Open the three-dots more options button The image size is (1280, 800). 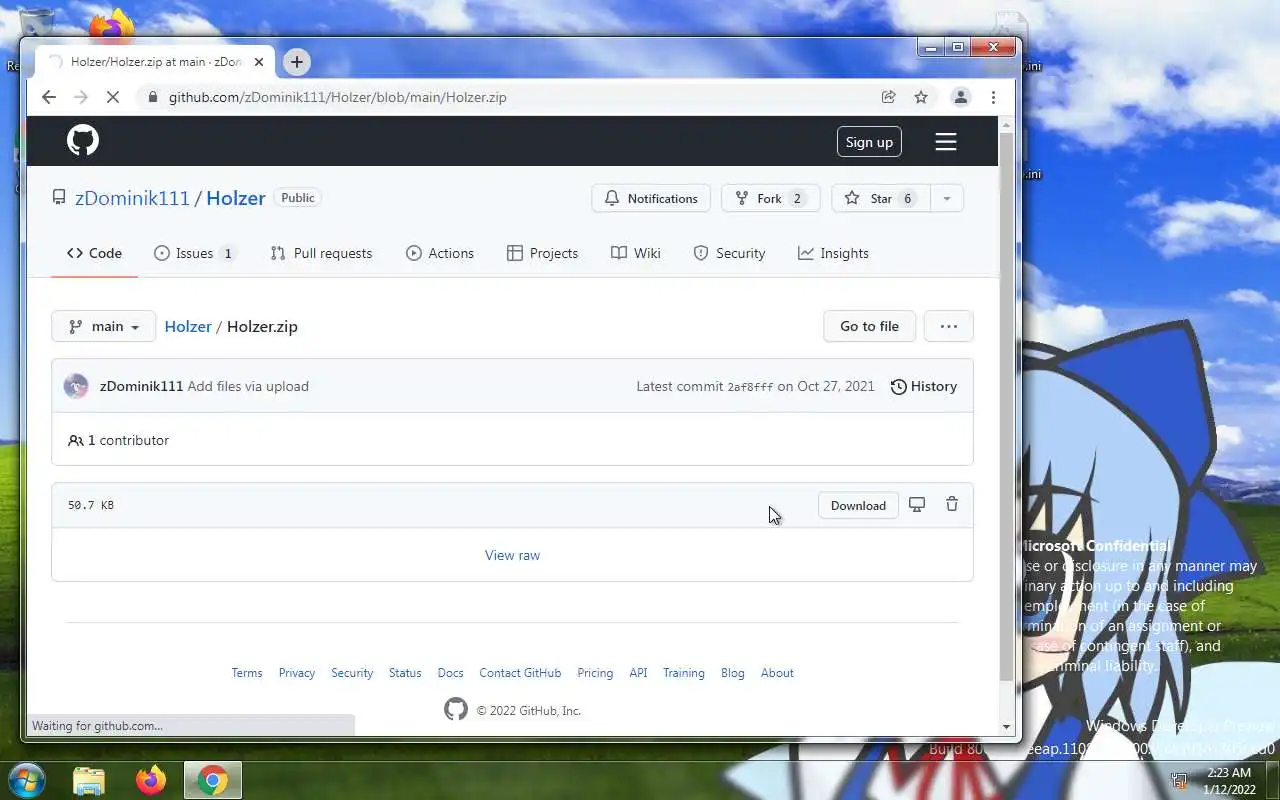point(949,326)
